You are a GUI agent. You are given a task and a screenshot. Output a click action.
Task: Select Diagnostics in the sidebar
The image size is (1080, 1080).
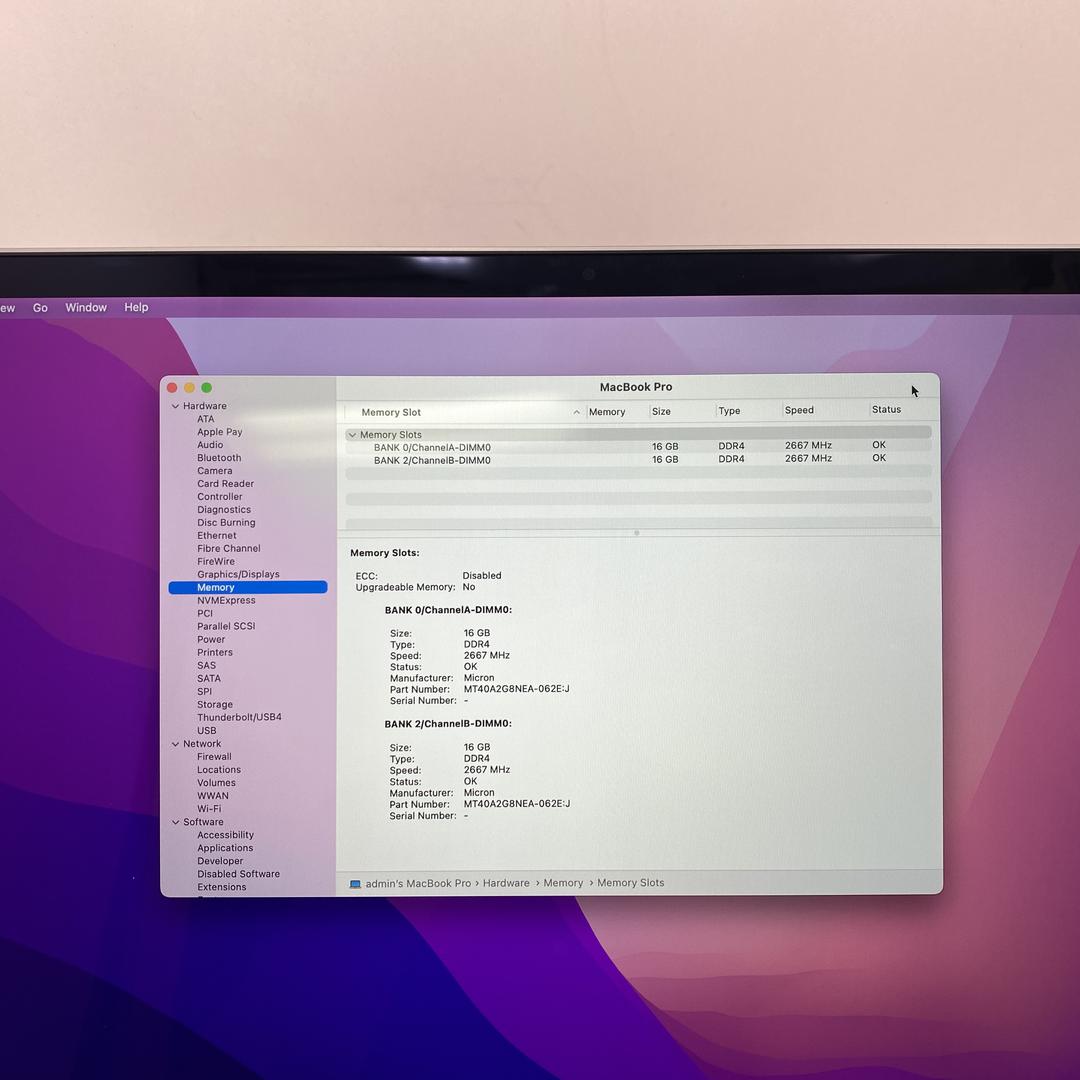224,510
